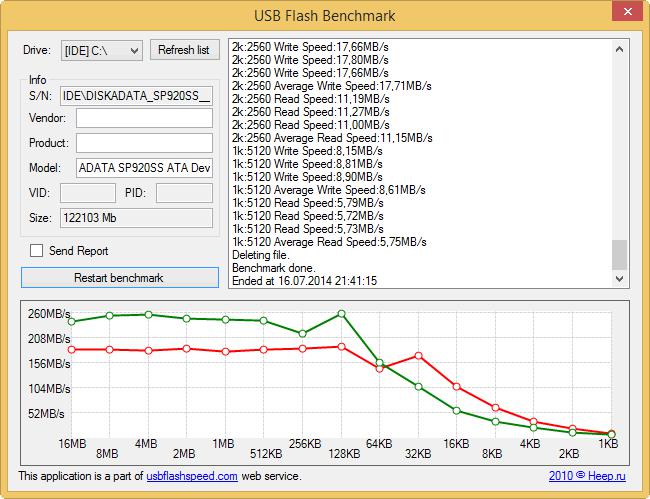Enable the Send Report checkbox
650x499 pixels.
tap(37, 251)
